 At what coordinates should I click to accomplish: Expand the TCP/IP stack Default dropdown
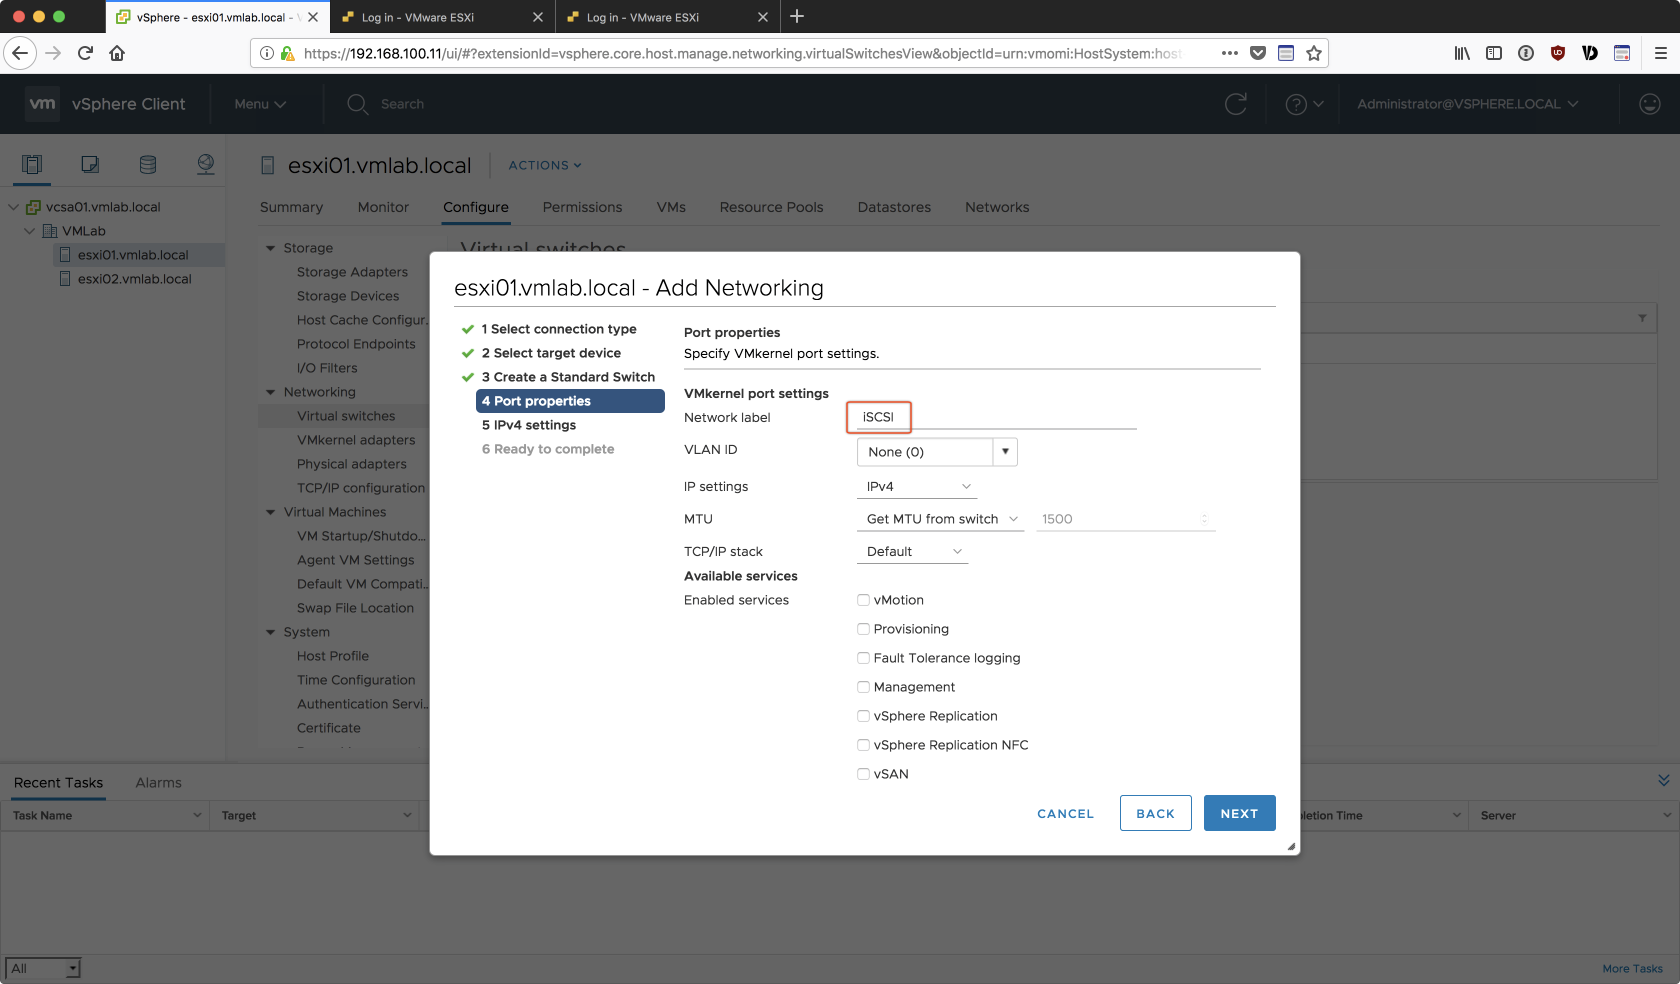913,552
